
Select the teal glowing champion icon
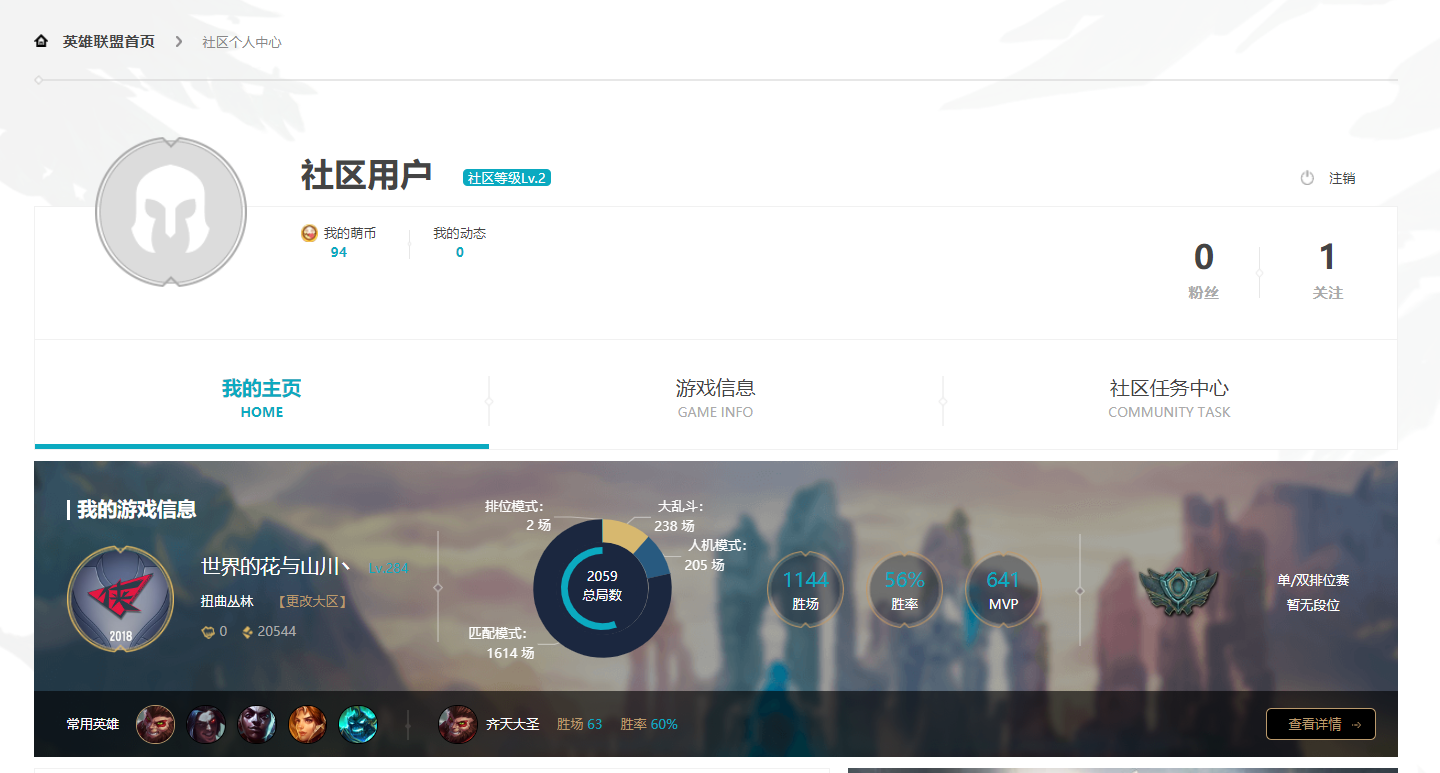point(358,724)
